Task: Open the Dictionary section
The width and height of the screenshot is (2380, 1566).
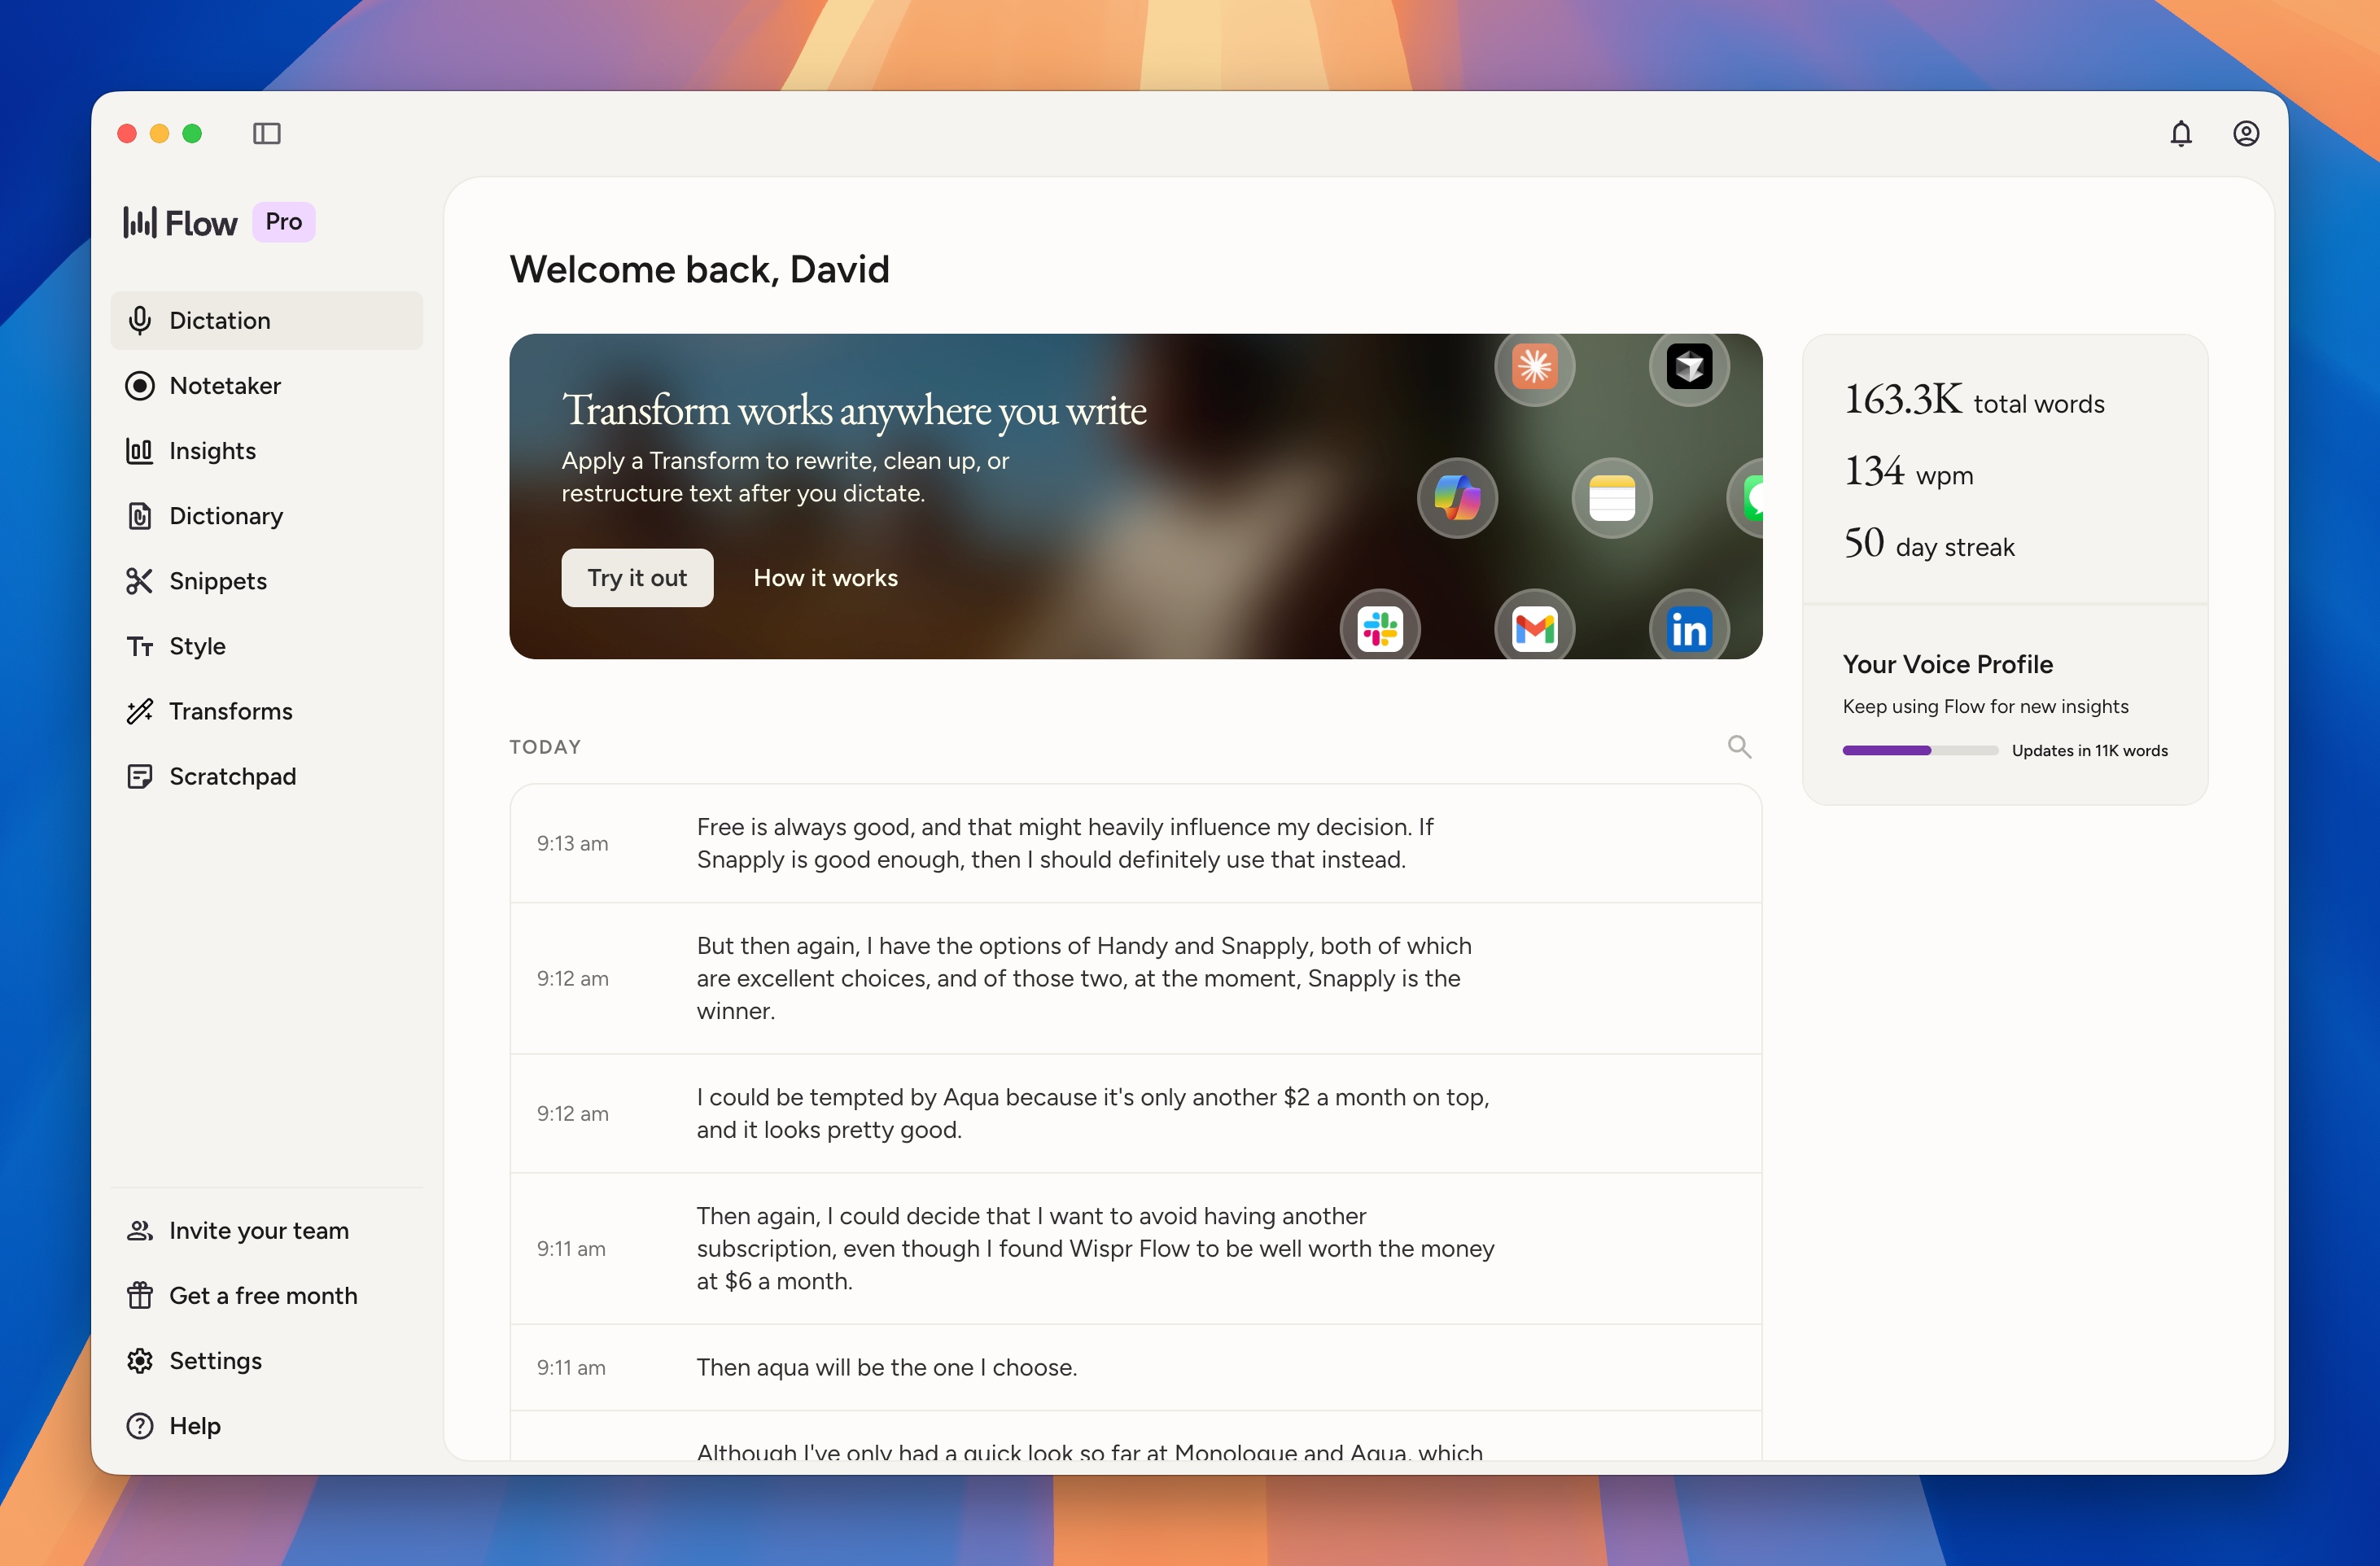Action: [x=267, y=515]
